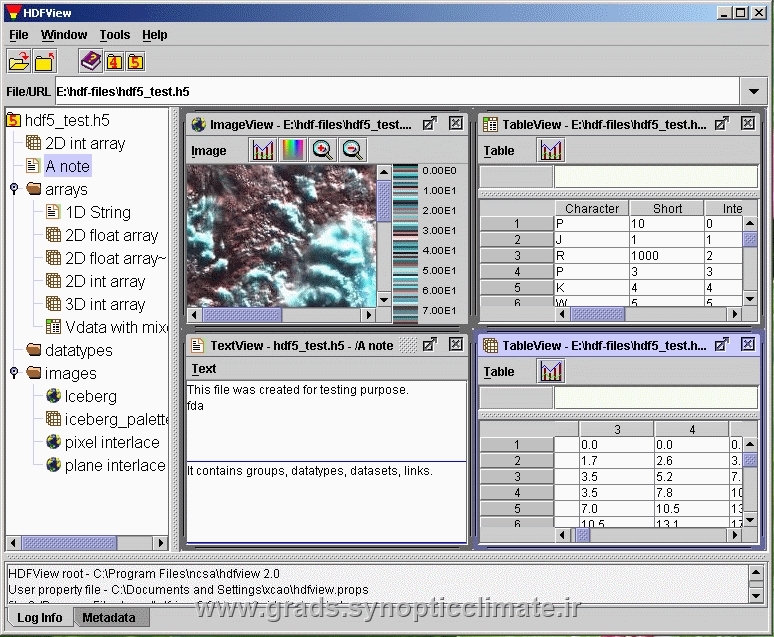This screenshot has height=637, width=774.
Task: Click the line plot icon in lower TableView
Action: coord(551,371)
